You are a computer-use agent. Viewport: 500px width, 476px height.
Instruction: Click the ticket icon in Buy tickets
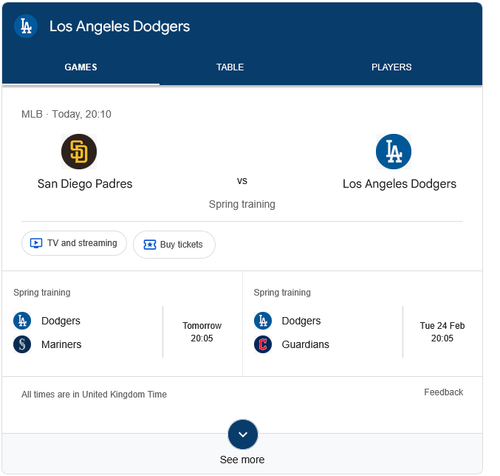coord(150,245)
